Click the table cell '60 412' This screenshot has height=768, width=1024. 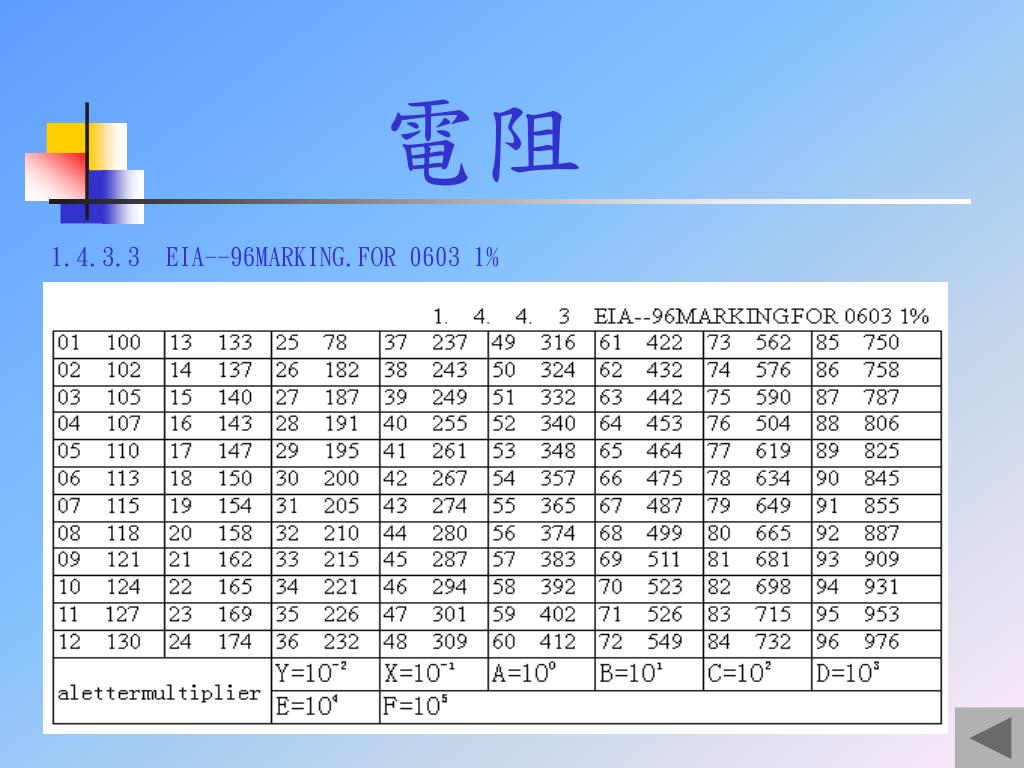click(x=542, y=643)
